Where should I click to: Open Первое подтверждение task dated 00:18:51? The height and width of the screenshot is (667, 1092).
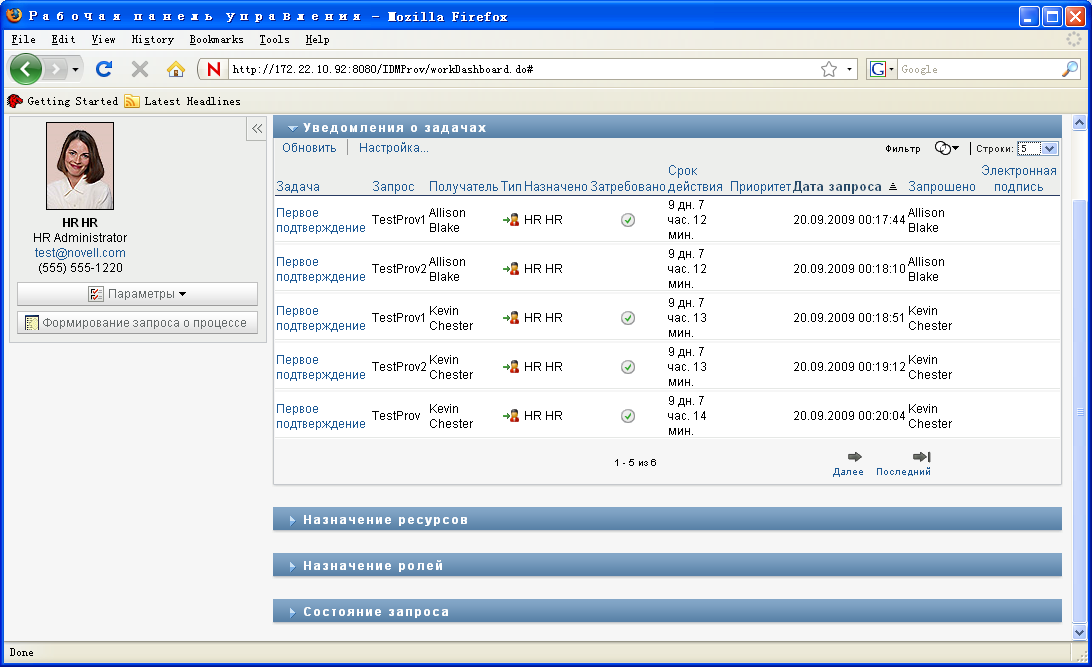tap(320, 318)
